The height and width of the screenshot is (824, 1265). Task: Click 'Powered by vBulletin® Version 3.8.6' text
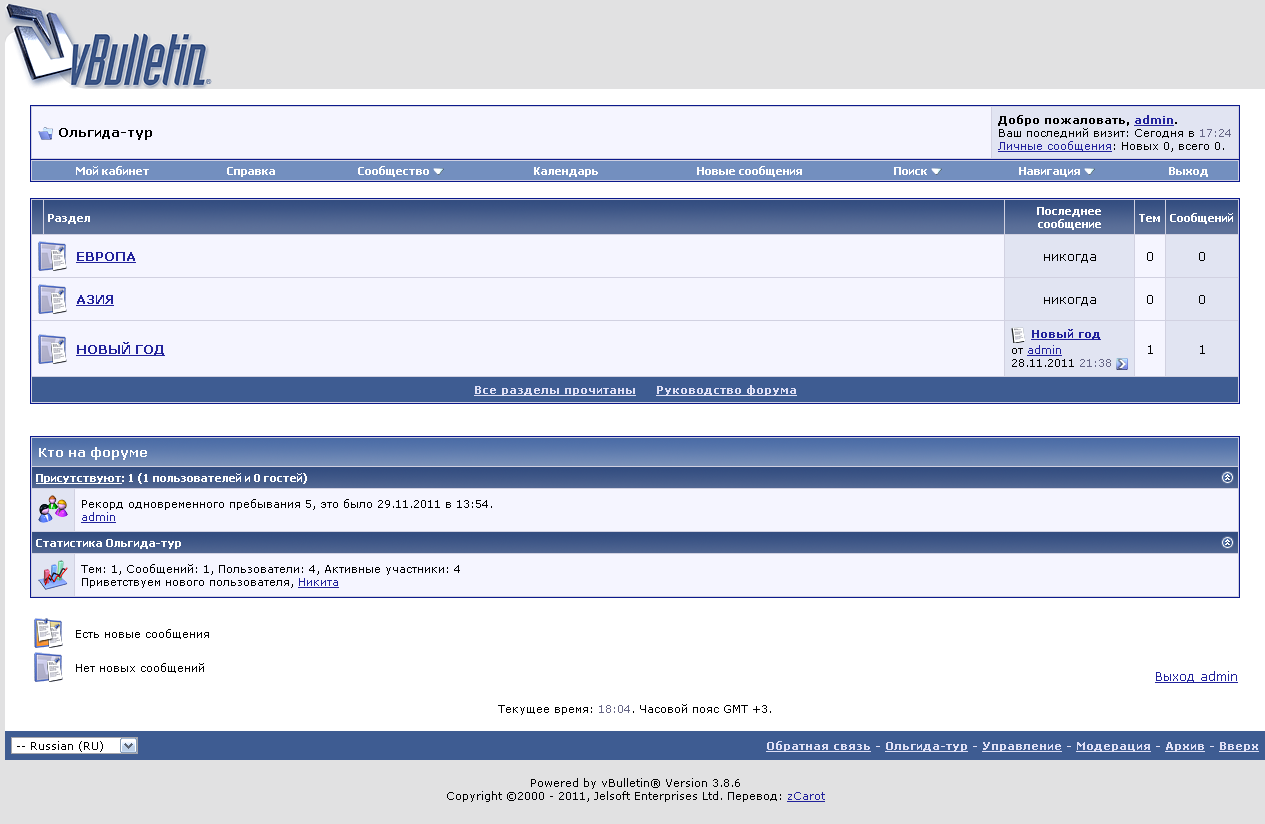tap(635, 783)
